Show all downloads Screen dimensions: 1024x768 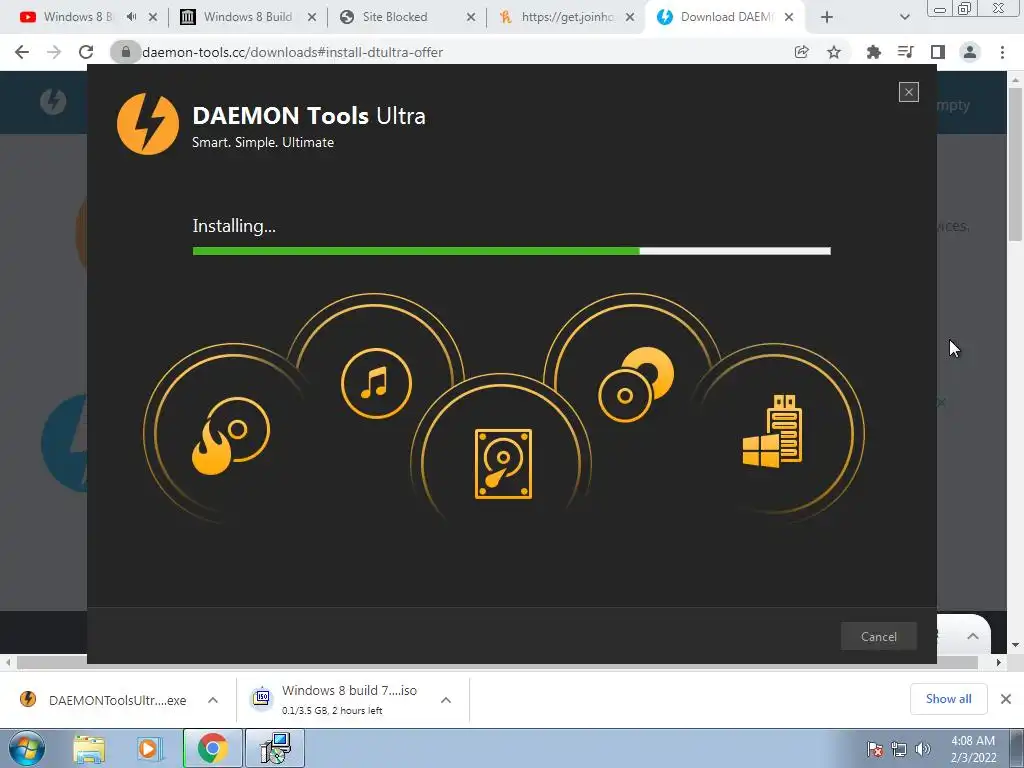[948, 699]
